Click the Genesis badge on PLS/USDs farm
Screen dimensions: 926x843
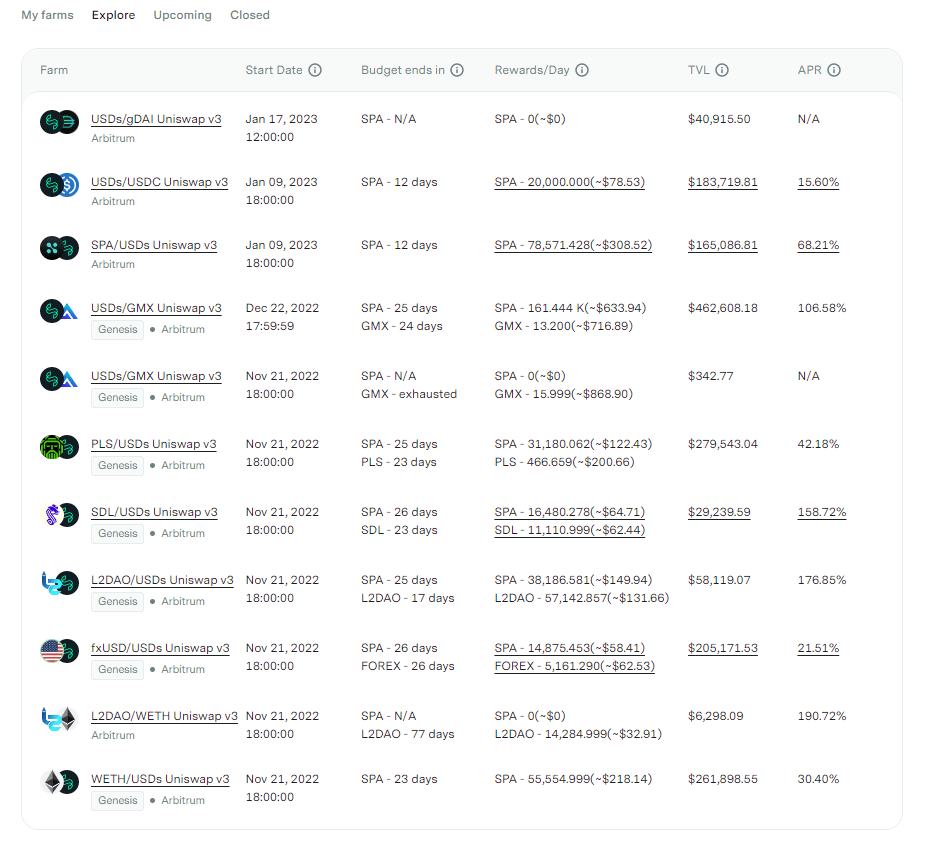(x=118, y=466)
